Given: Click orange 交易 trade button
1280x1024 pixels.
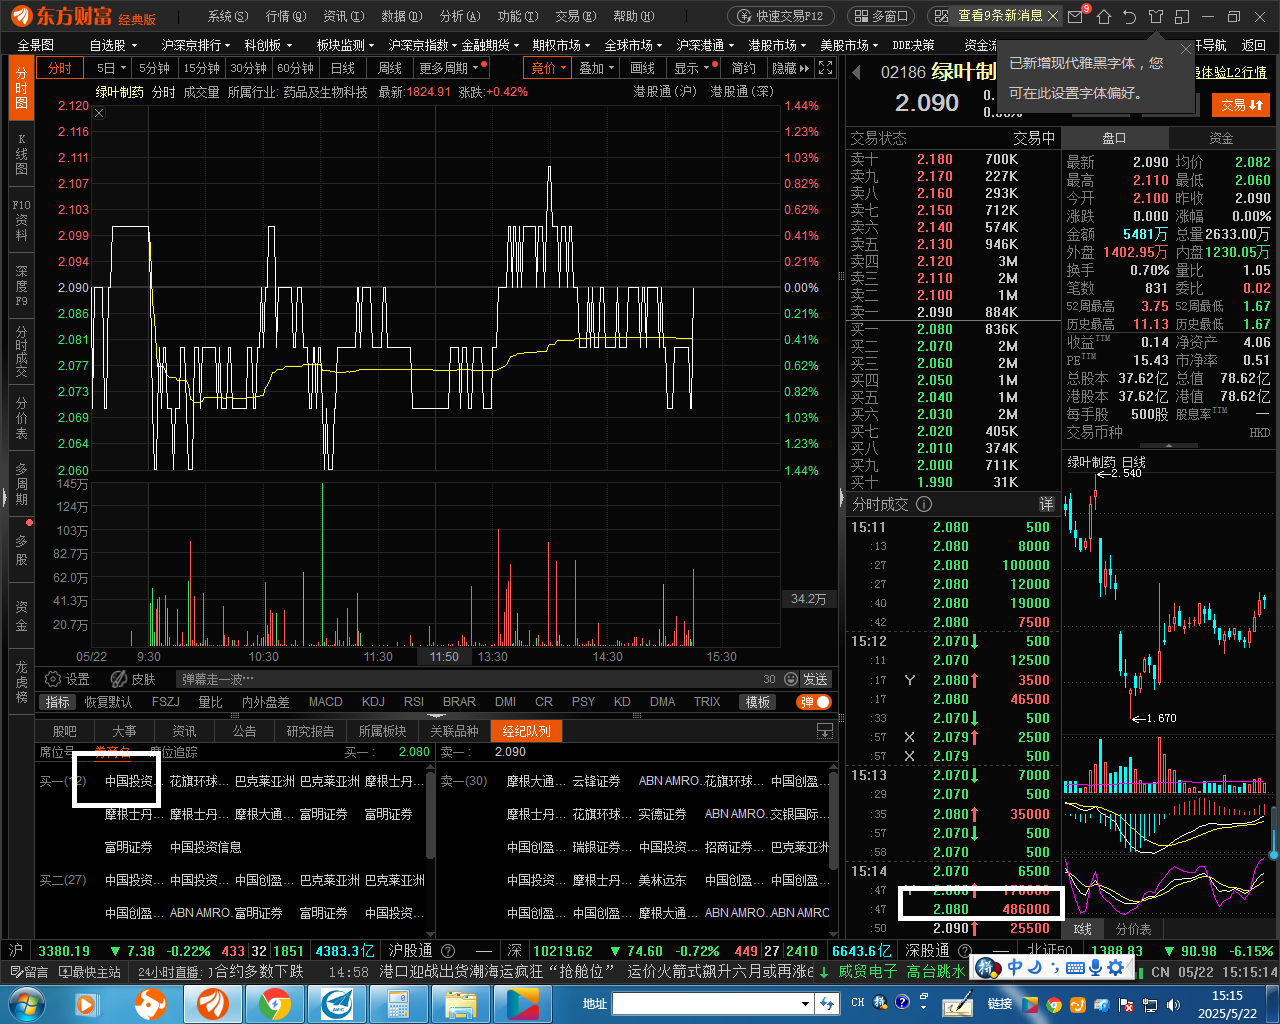Looking at the screenshot, I should [1241, 104].
